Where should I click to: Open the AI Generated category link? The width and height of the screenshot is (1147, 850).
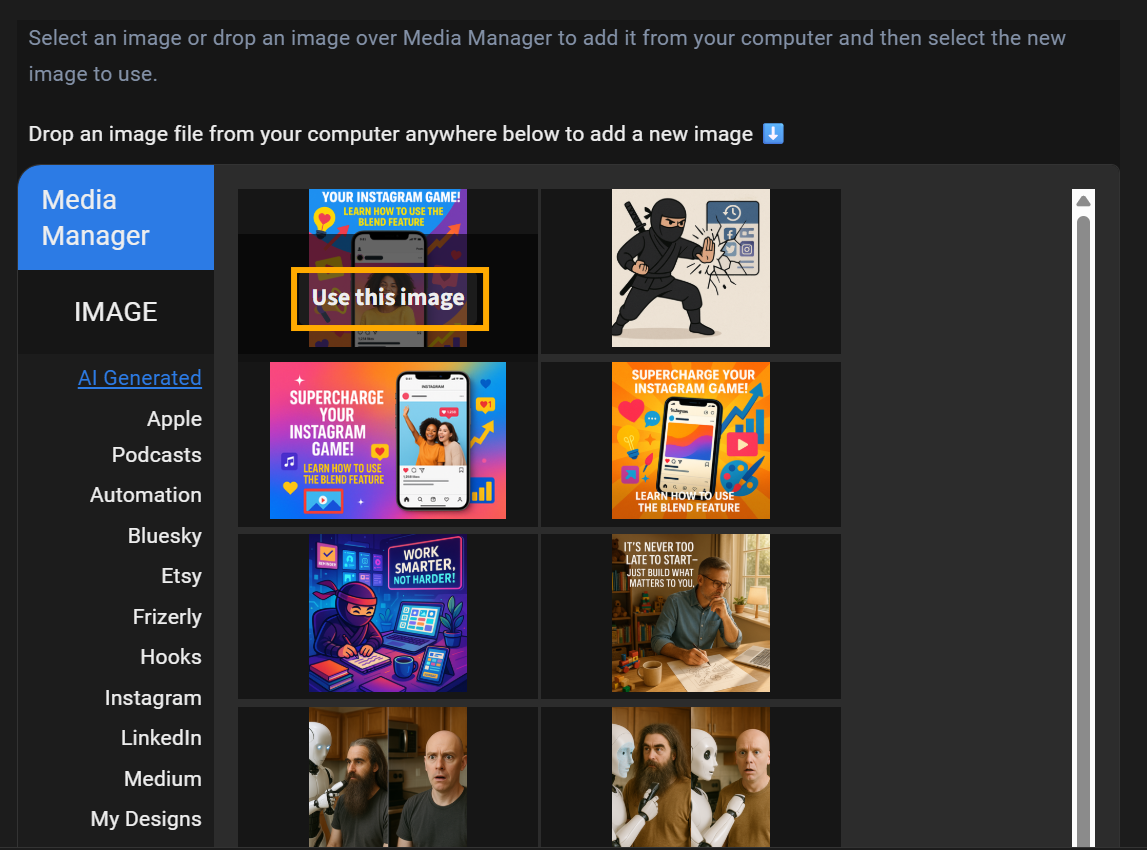pyautogui.click(x=140, y=377)
